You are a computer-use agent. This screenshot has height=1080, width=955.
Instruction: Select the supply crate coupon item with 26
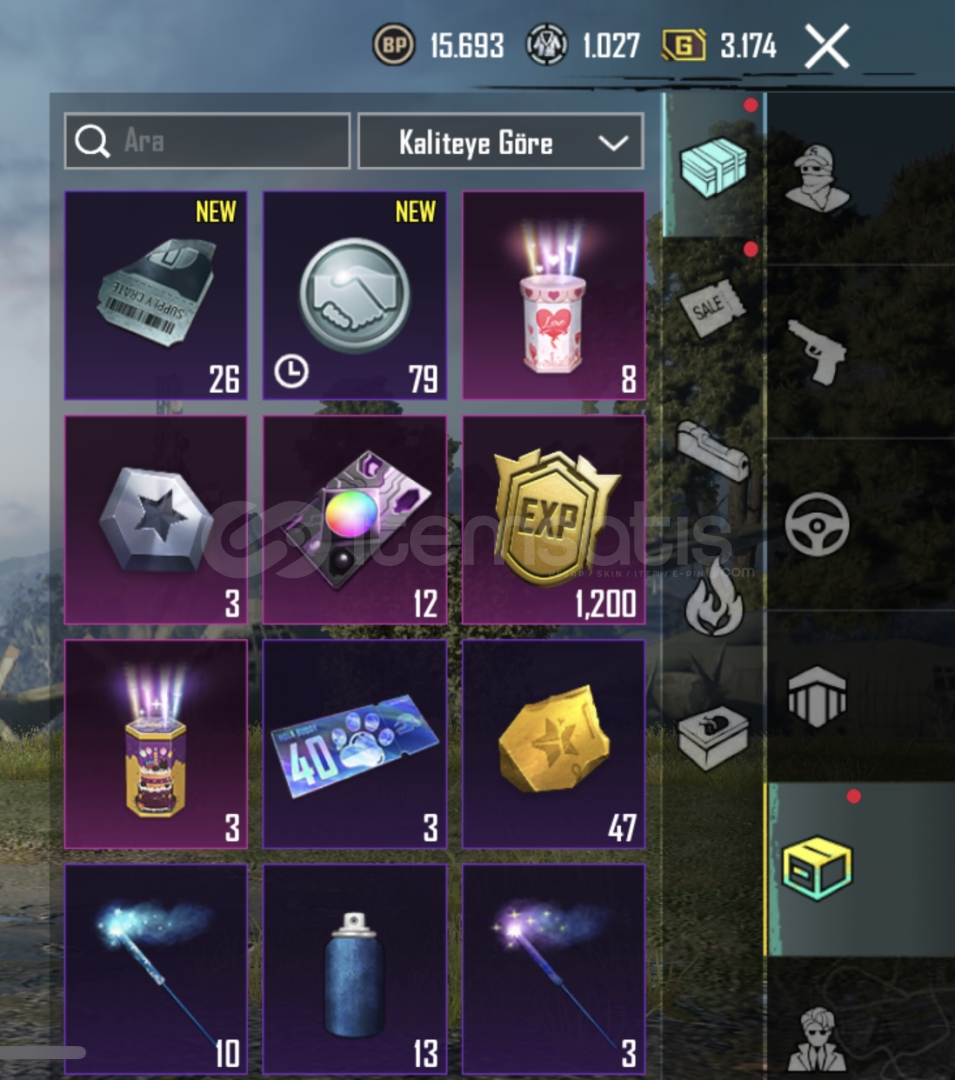coord(156,295)
